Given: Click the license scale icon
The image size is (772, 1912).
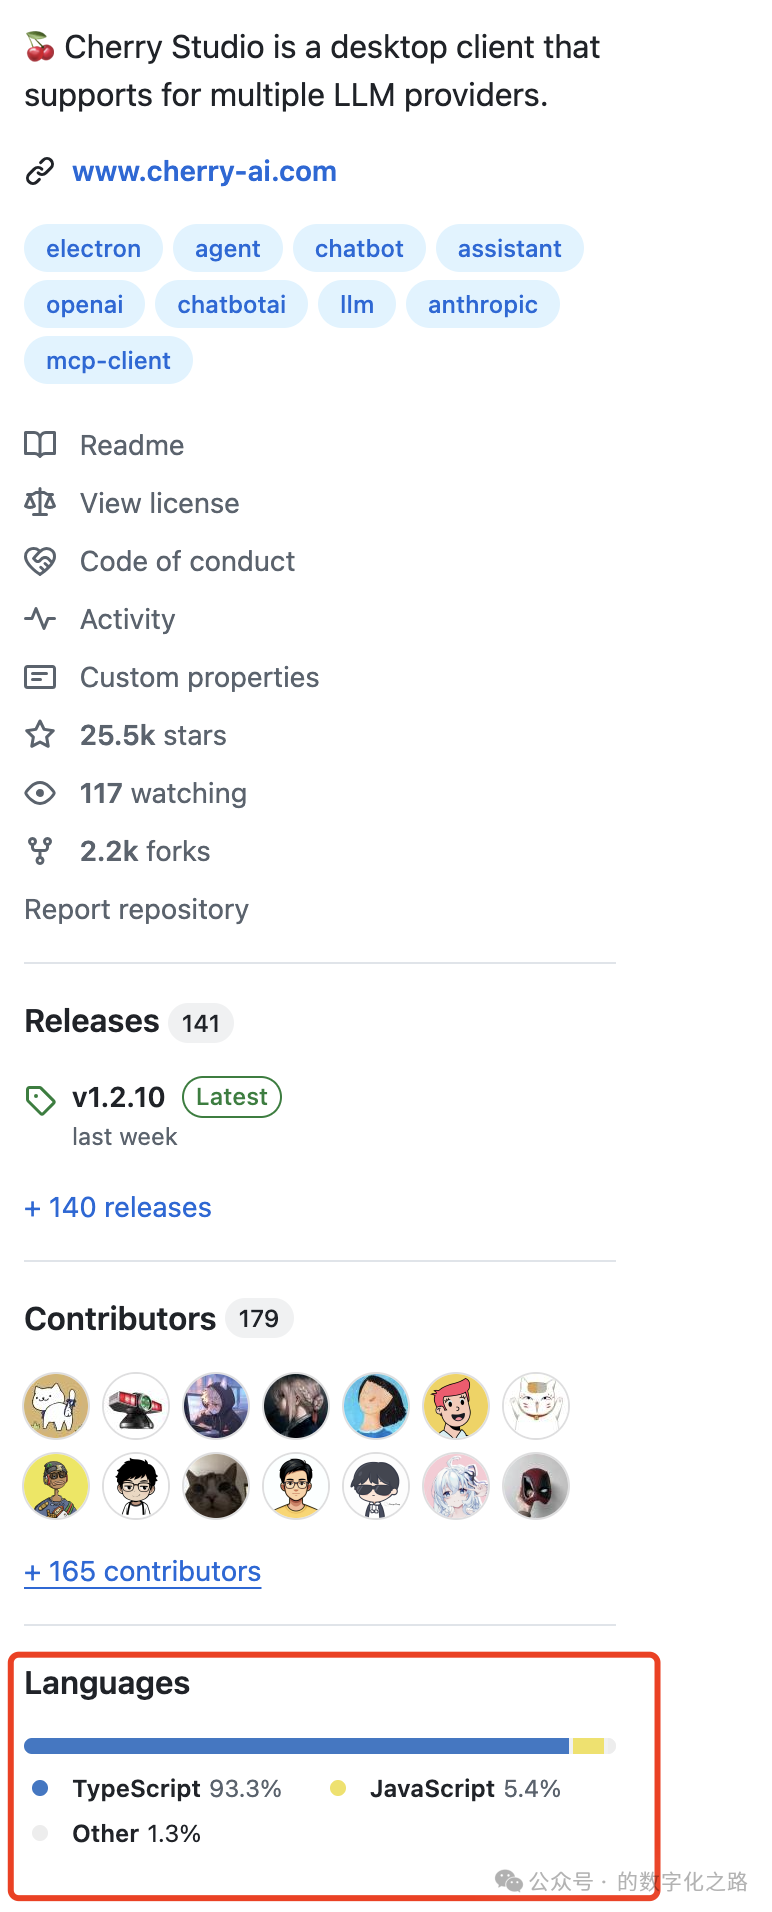Looking at the screenshot, I should point(40,503).
